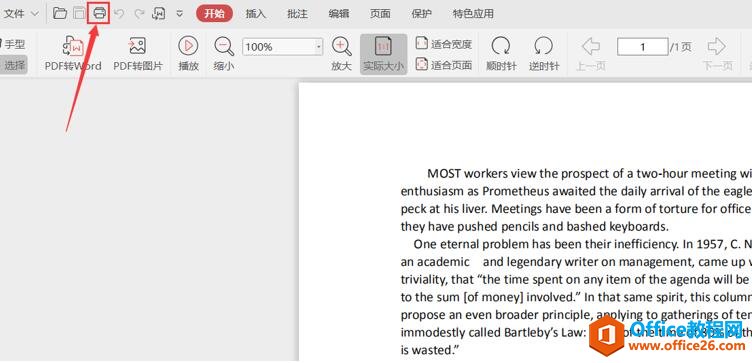
Task: Click the undo arrow icon
Action: click(x=119, y=13)
